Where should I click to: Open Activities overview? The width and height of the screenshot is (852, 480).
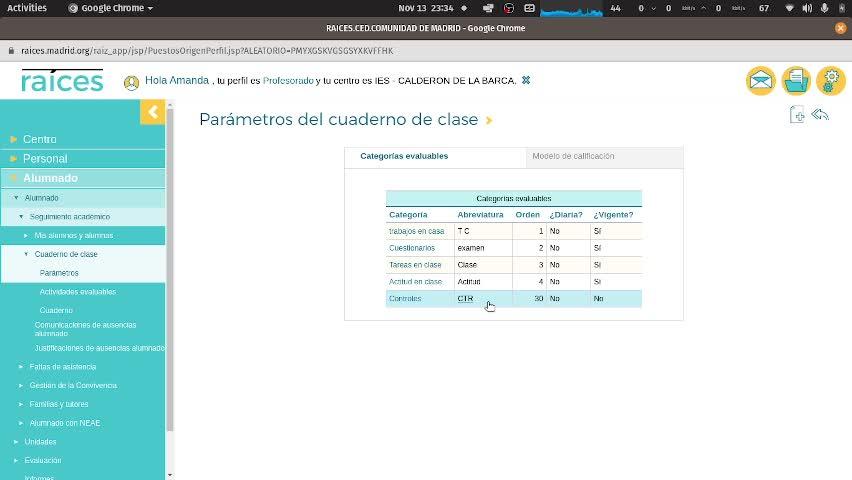point(27,8)
